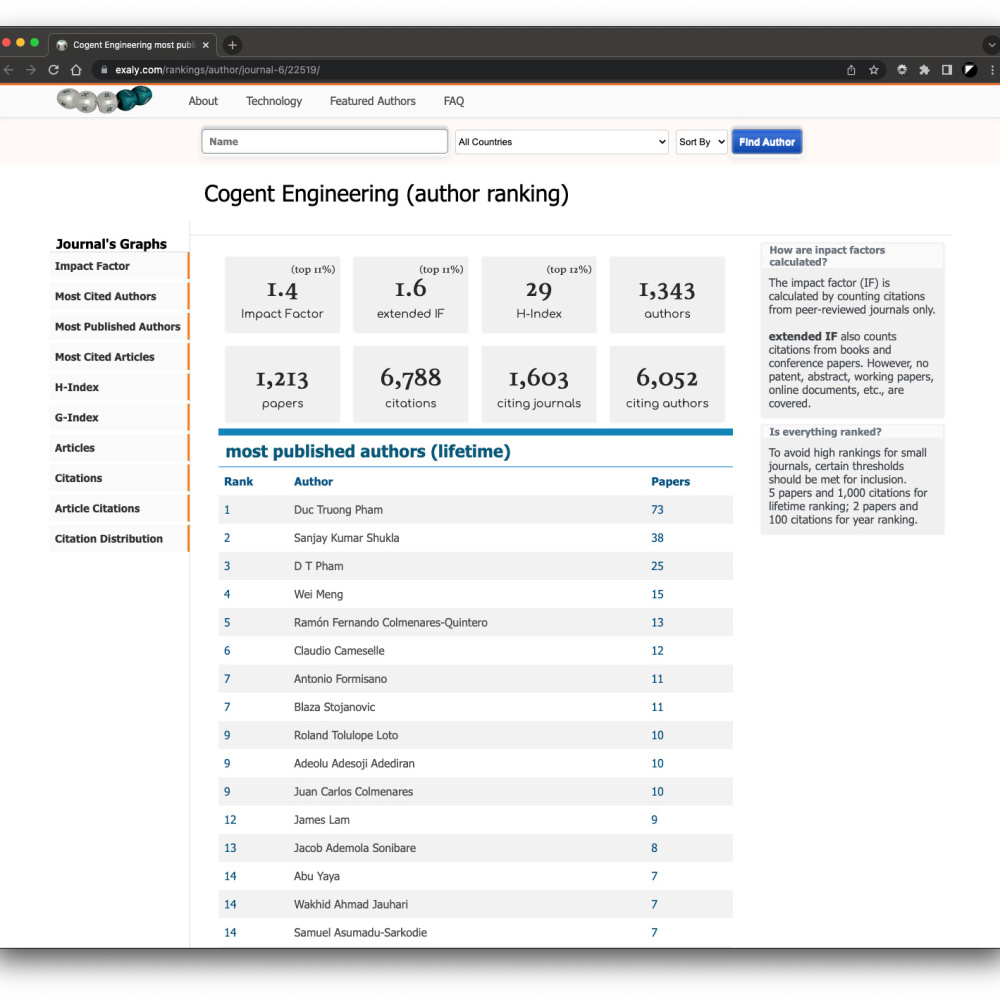
Task: Focus the Name search field
Action: 324,142
